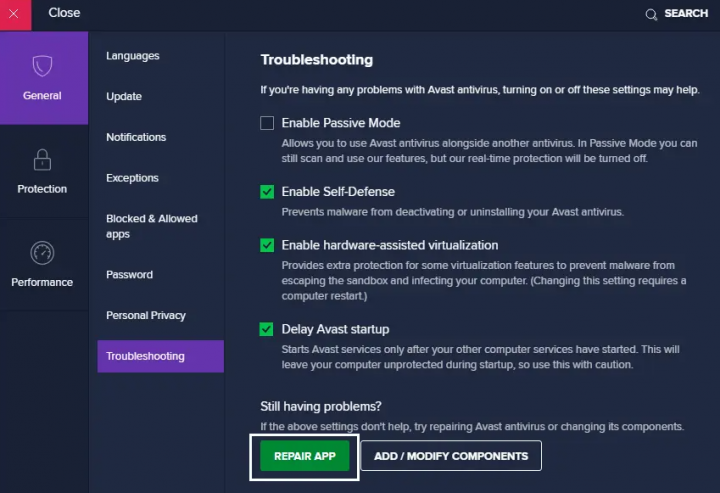The width and height of the screenshot is (720, 493).
Task: Uncheck hardware-assisted virtualization
Action: [267, 245]
